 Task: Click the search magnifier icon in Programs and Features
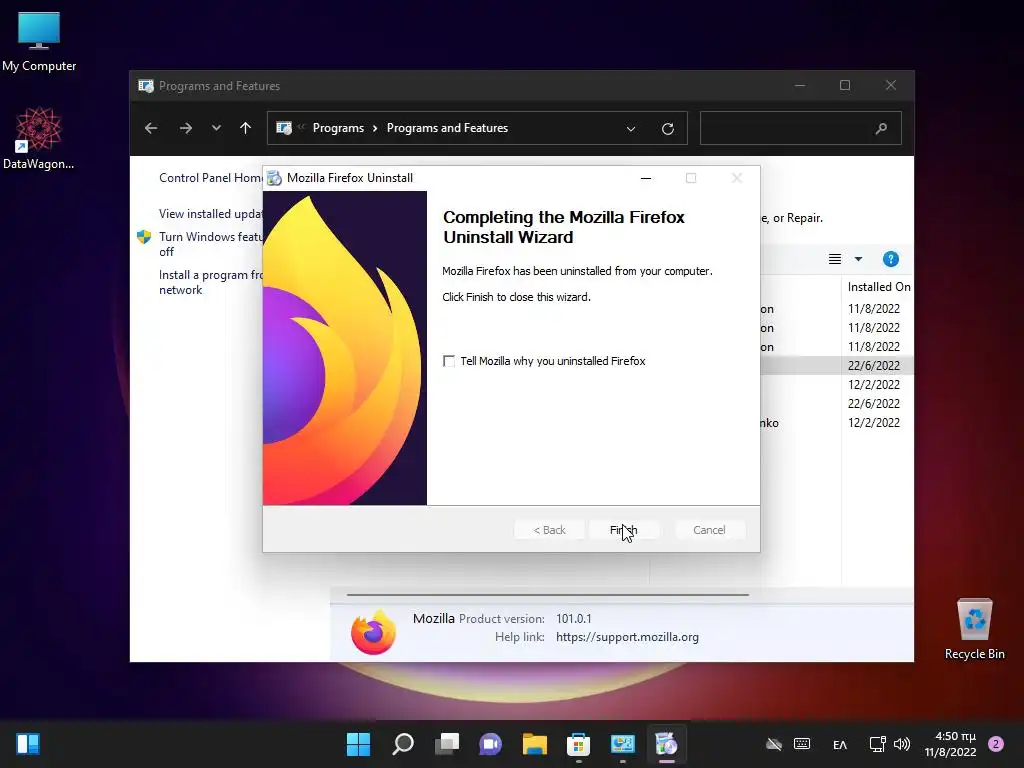pos(881,129)
